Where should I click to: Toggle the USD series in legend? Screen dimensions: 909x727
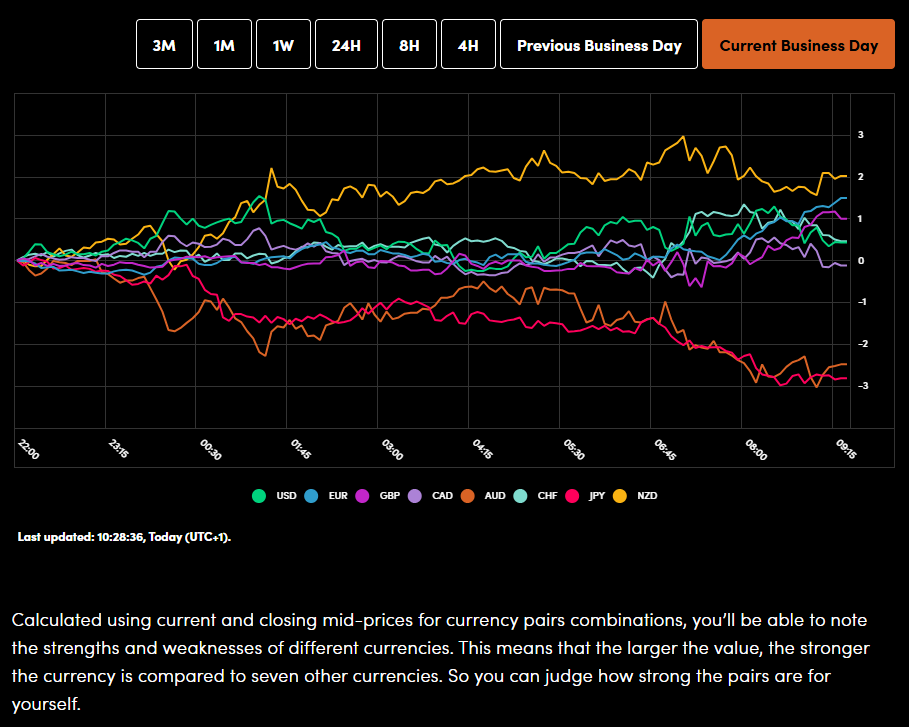point(275,495)
